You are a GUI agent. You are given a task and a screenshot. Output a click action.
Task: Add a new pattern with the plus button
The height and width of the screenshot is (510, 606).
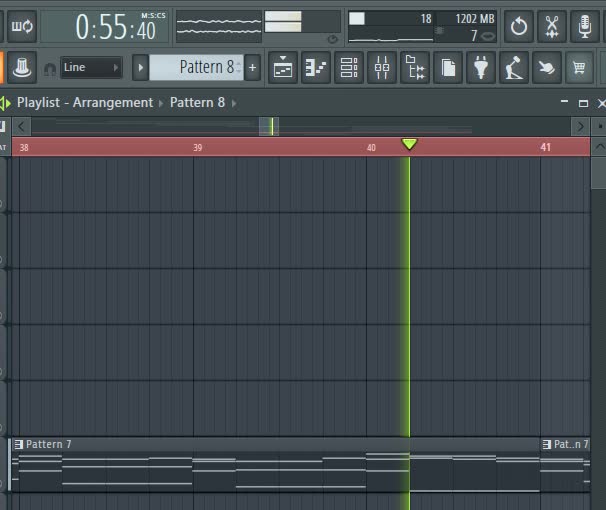(252, 67)
